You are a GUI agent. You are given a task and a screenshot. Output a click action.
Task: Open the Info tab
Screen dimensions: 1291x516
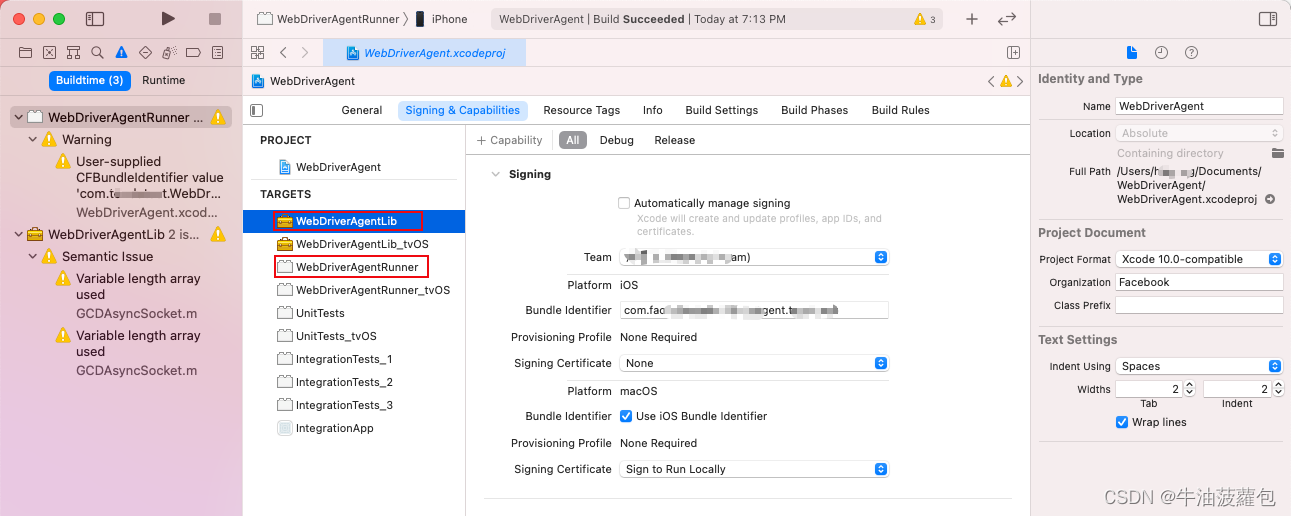coord(653,110)
